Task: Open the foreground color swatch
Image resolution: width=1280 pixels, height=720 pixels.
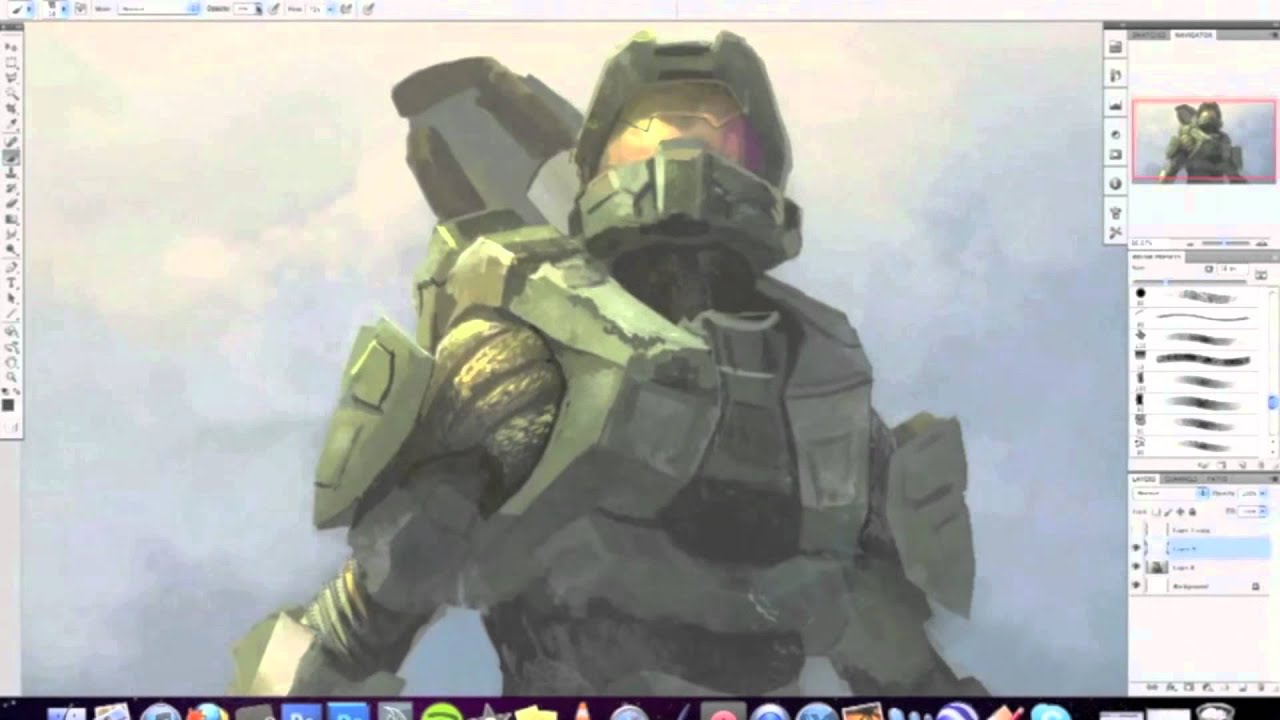Action: [9, 405]
